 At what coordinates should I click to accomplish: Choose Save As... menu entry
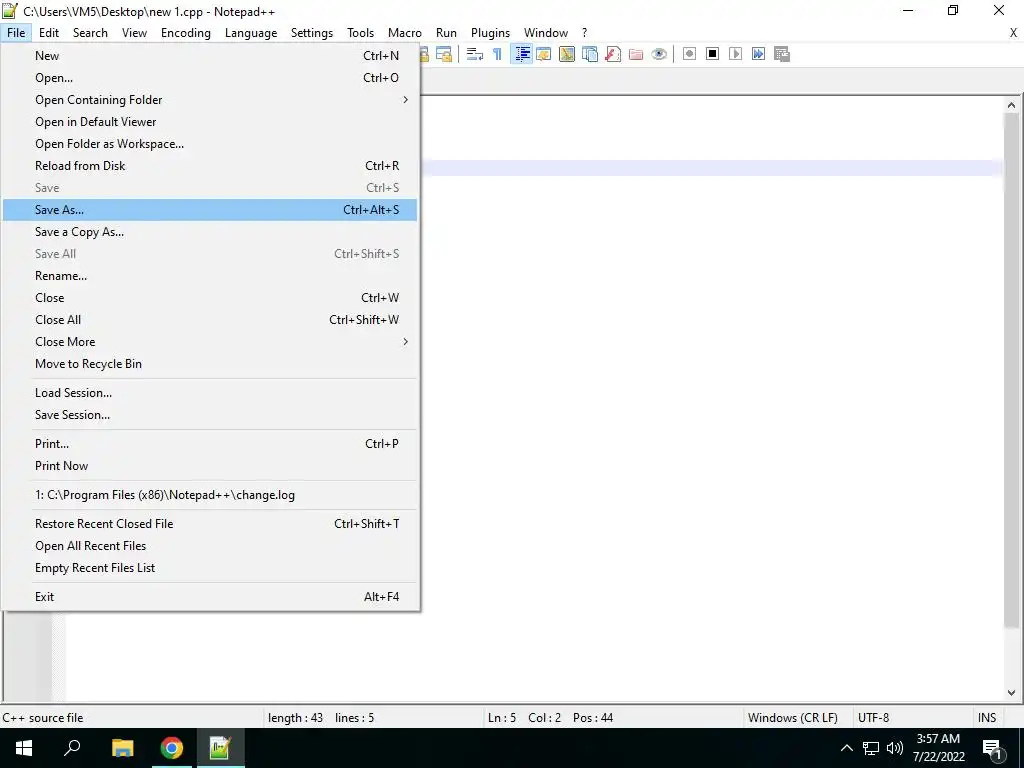tap(210, 210)
